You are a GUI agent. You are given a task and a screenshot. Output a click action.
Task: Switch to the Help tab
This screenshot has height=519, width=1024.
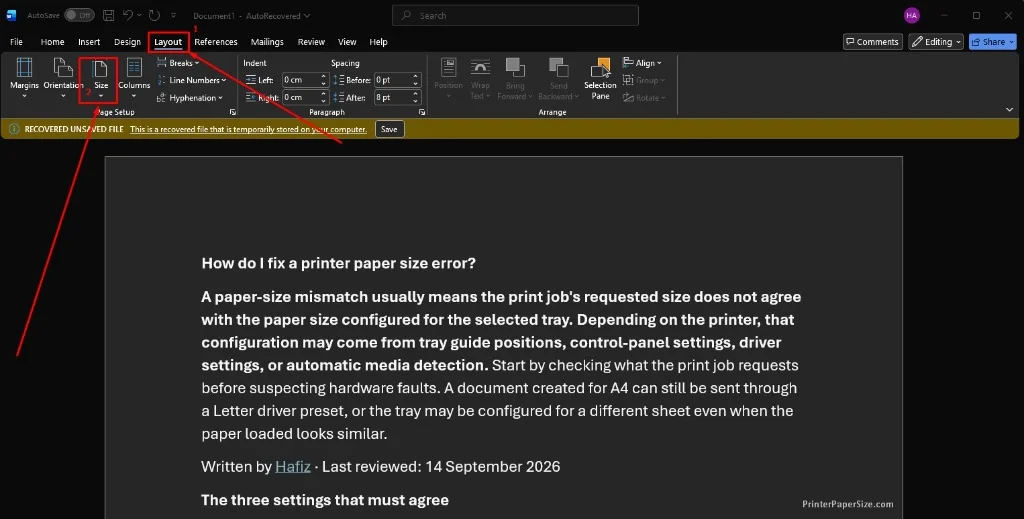click(378, 42)
